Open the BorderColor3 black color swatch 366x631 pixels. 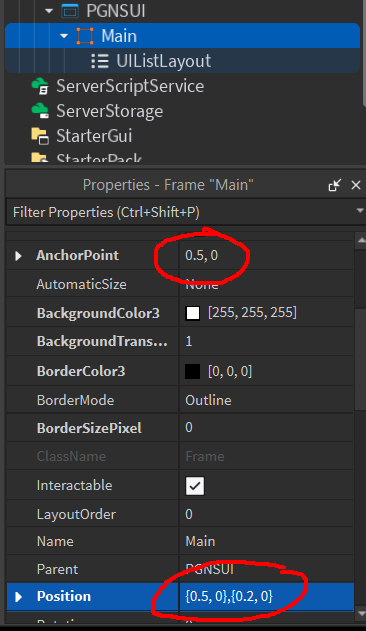192,371
